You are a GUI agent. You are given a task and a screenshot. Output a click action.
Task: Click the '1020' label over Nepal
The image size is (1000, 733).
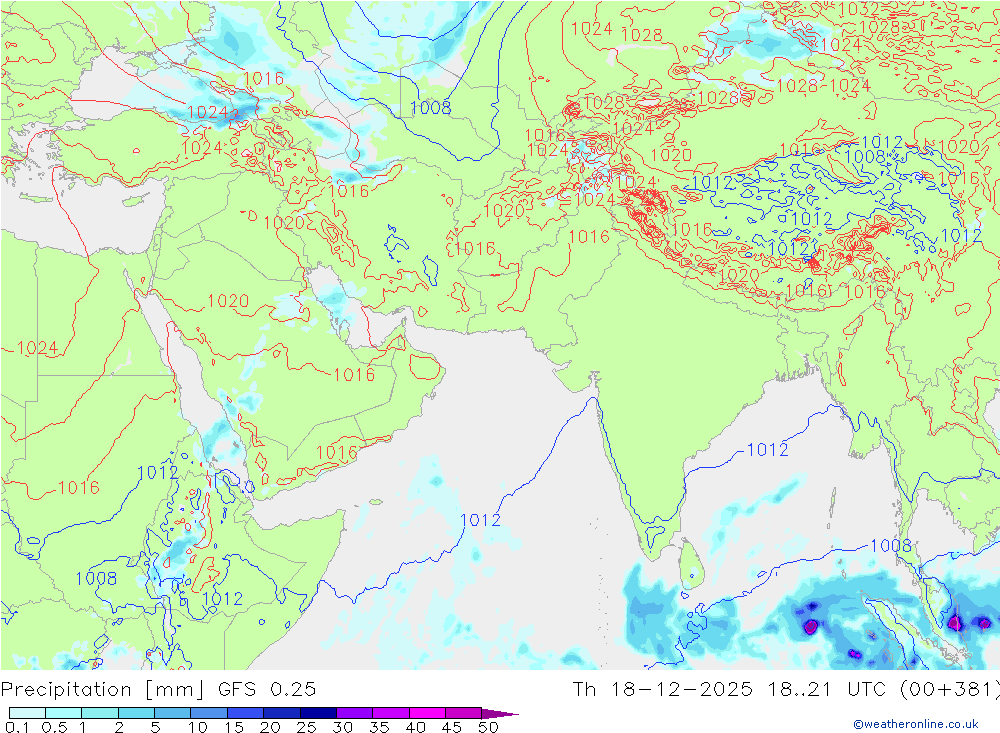click(x=738, y=276)
